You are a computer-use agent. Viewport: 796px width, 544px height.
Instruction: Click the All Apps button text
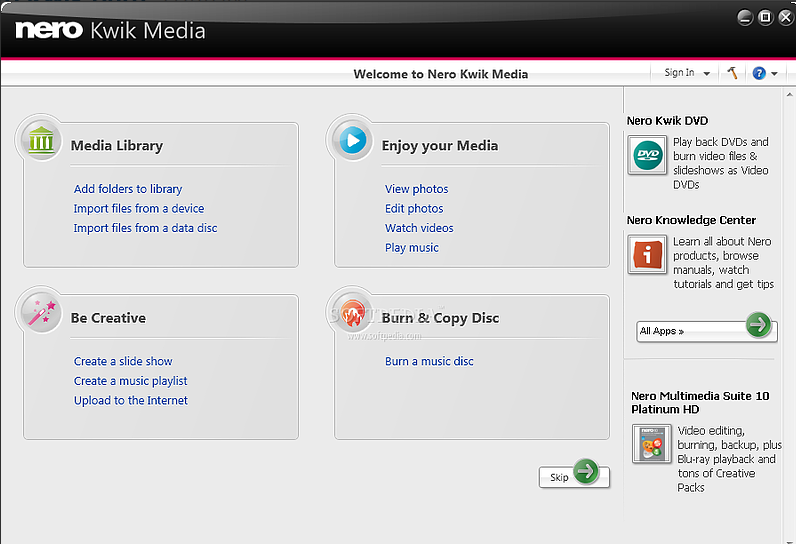(661, 331)
